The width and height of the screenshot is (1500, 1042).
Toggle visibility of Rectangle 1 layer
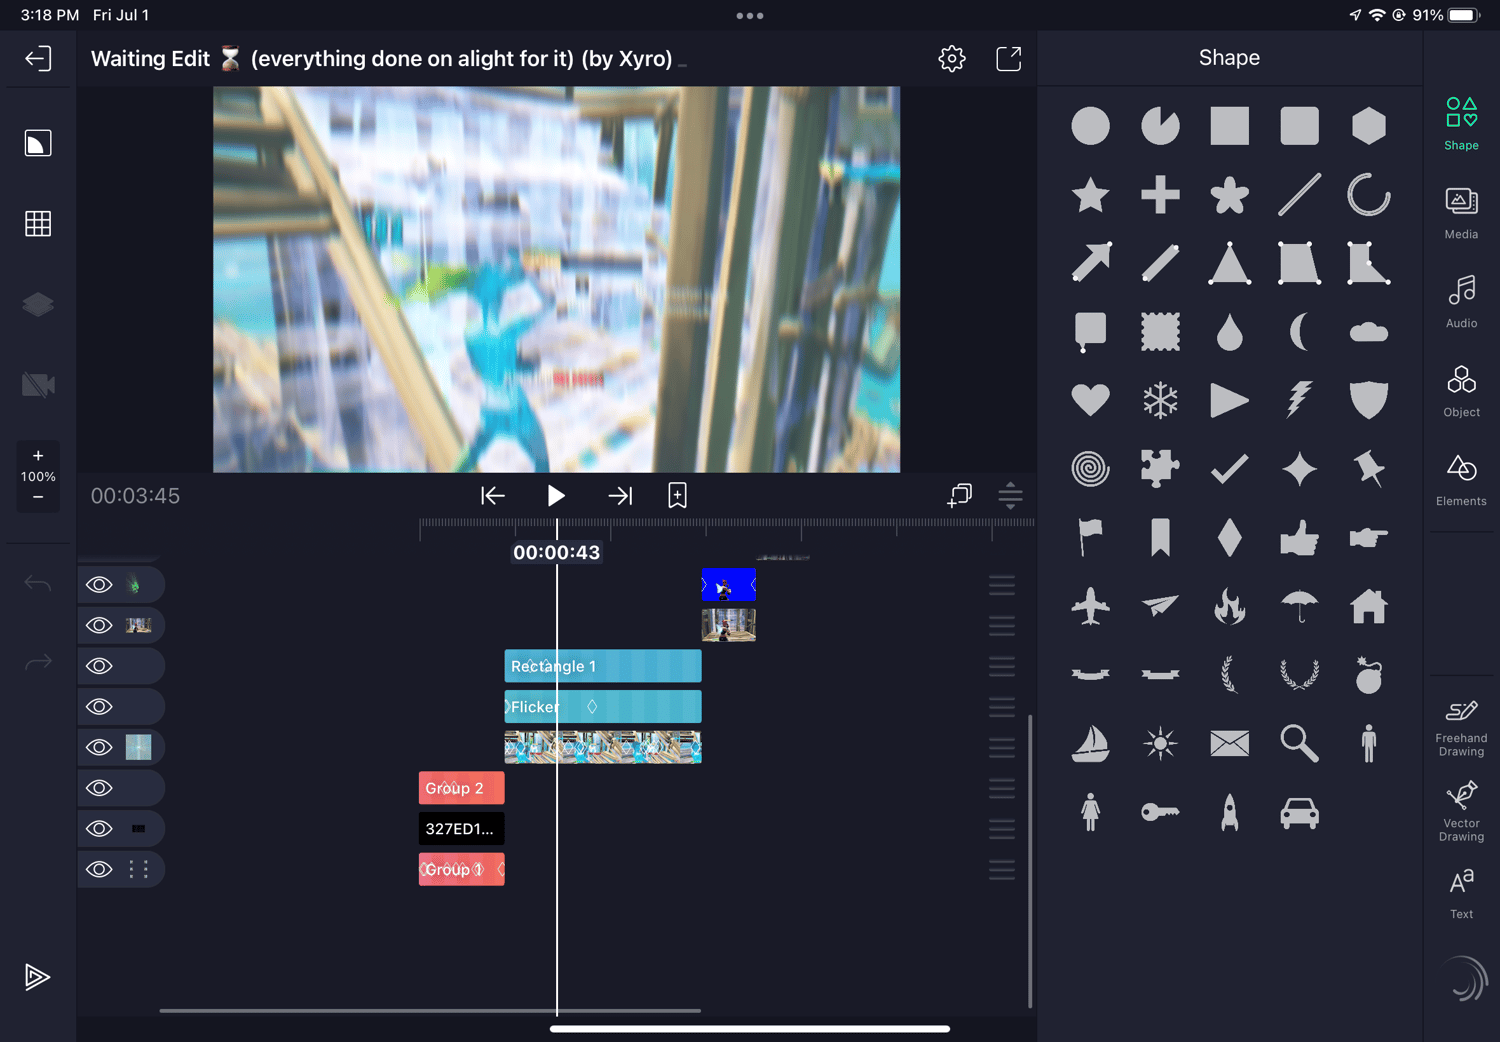(x=99, y=666)
